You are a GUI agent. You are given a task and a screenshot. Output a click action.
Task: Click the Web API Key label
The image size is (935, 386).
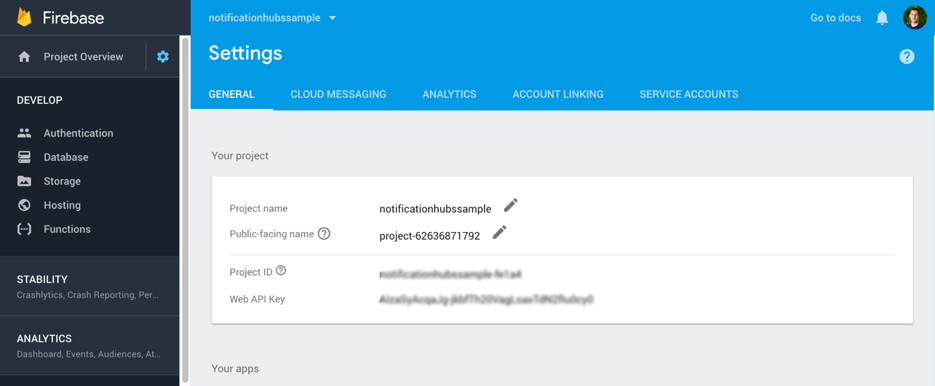coord(257,299)
